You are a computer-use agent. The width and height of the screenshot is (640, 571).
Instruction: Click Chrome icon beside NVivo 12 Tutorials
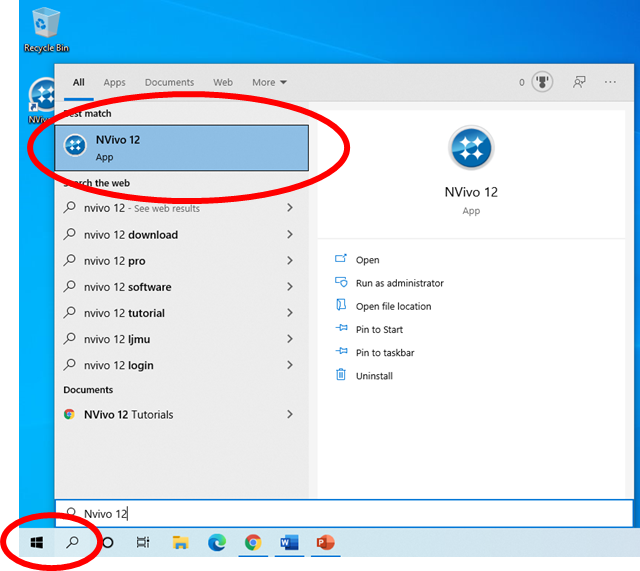(x=69, y=414)
